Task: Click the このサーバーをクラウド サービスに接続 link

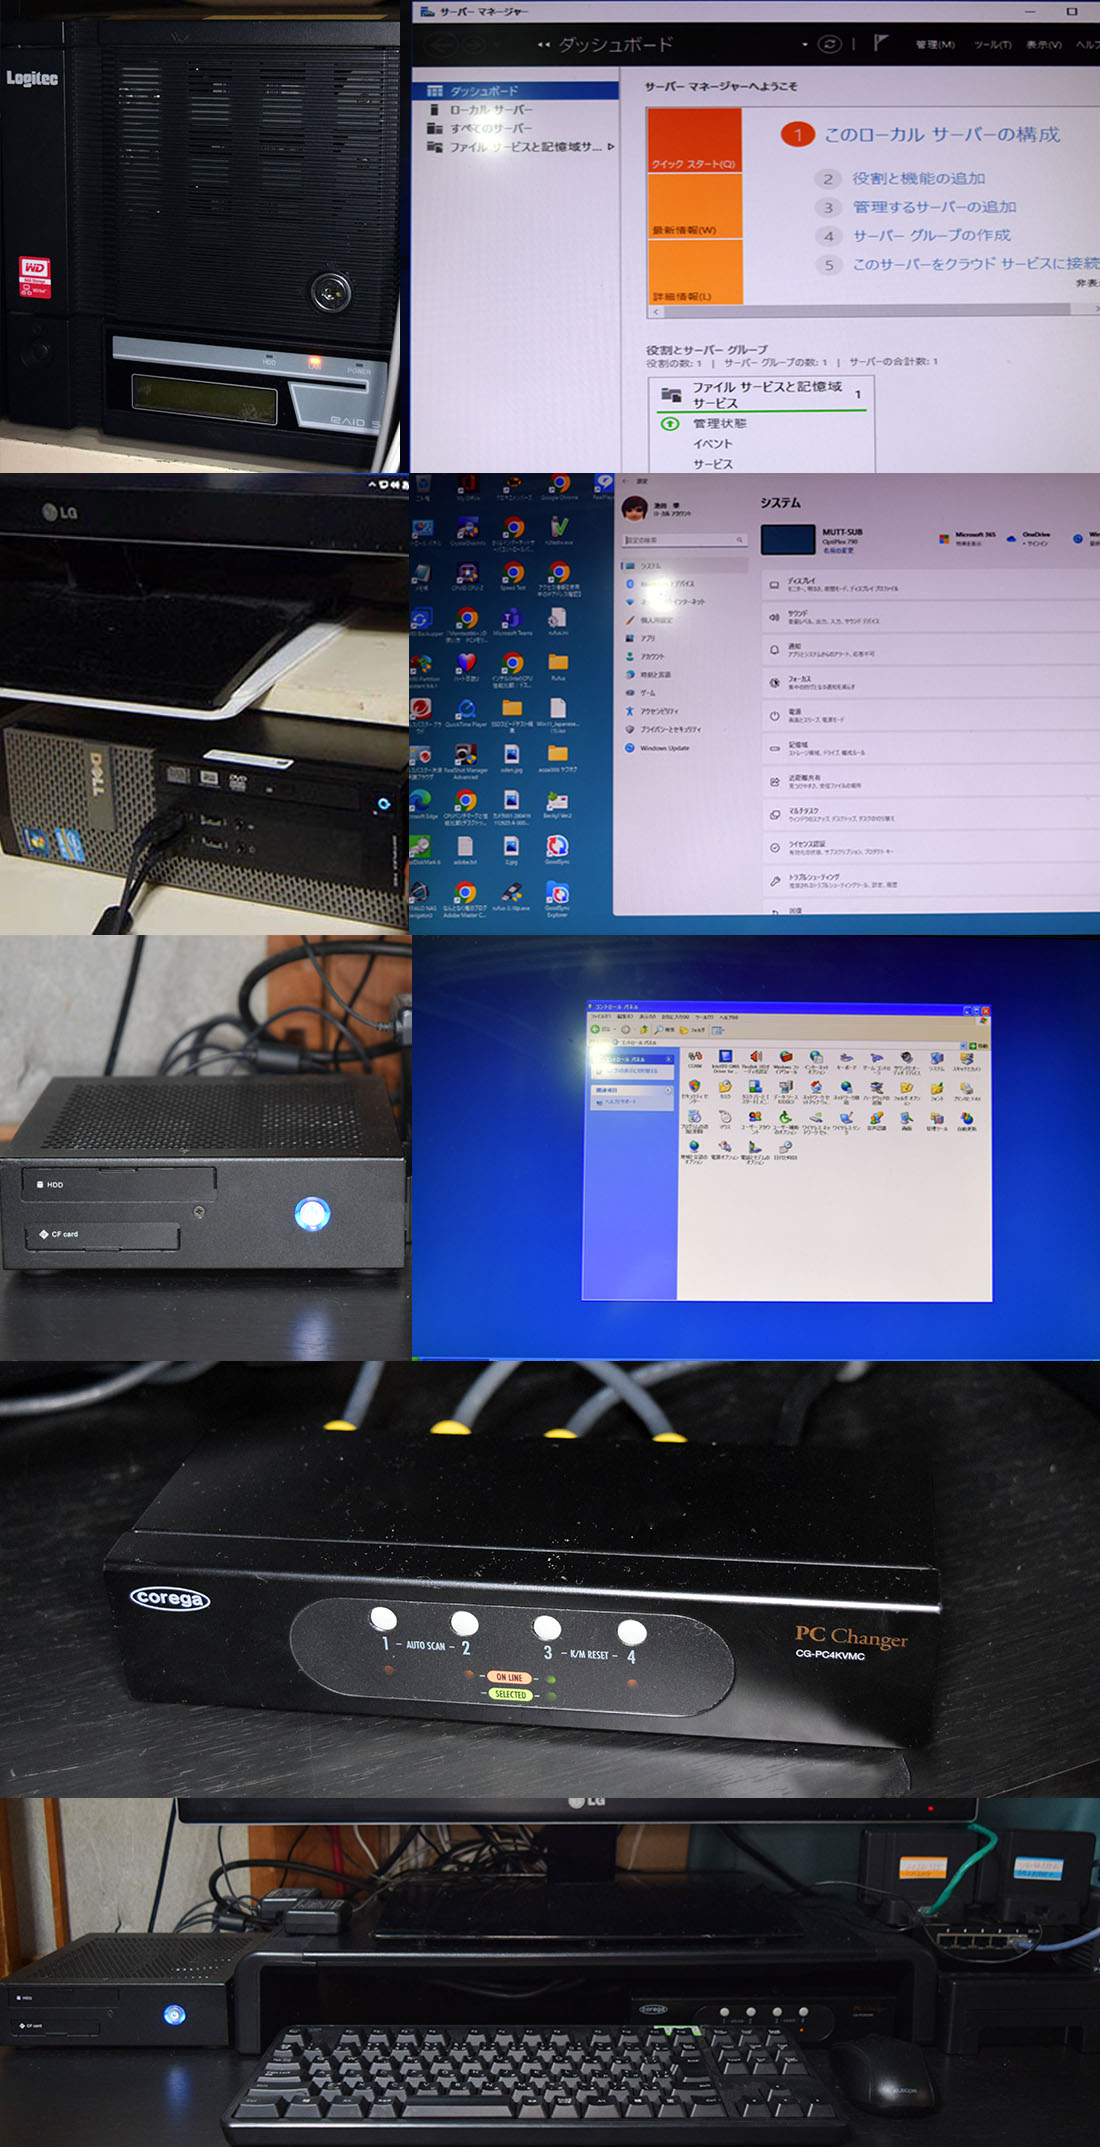Action: [x=975, y=264]
